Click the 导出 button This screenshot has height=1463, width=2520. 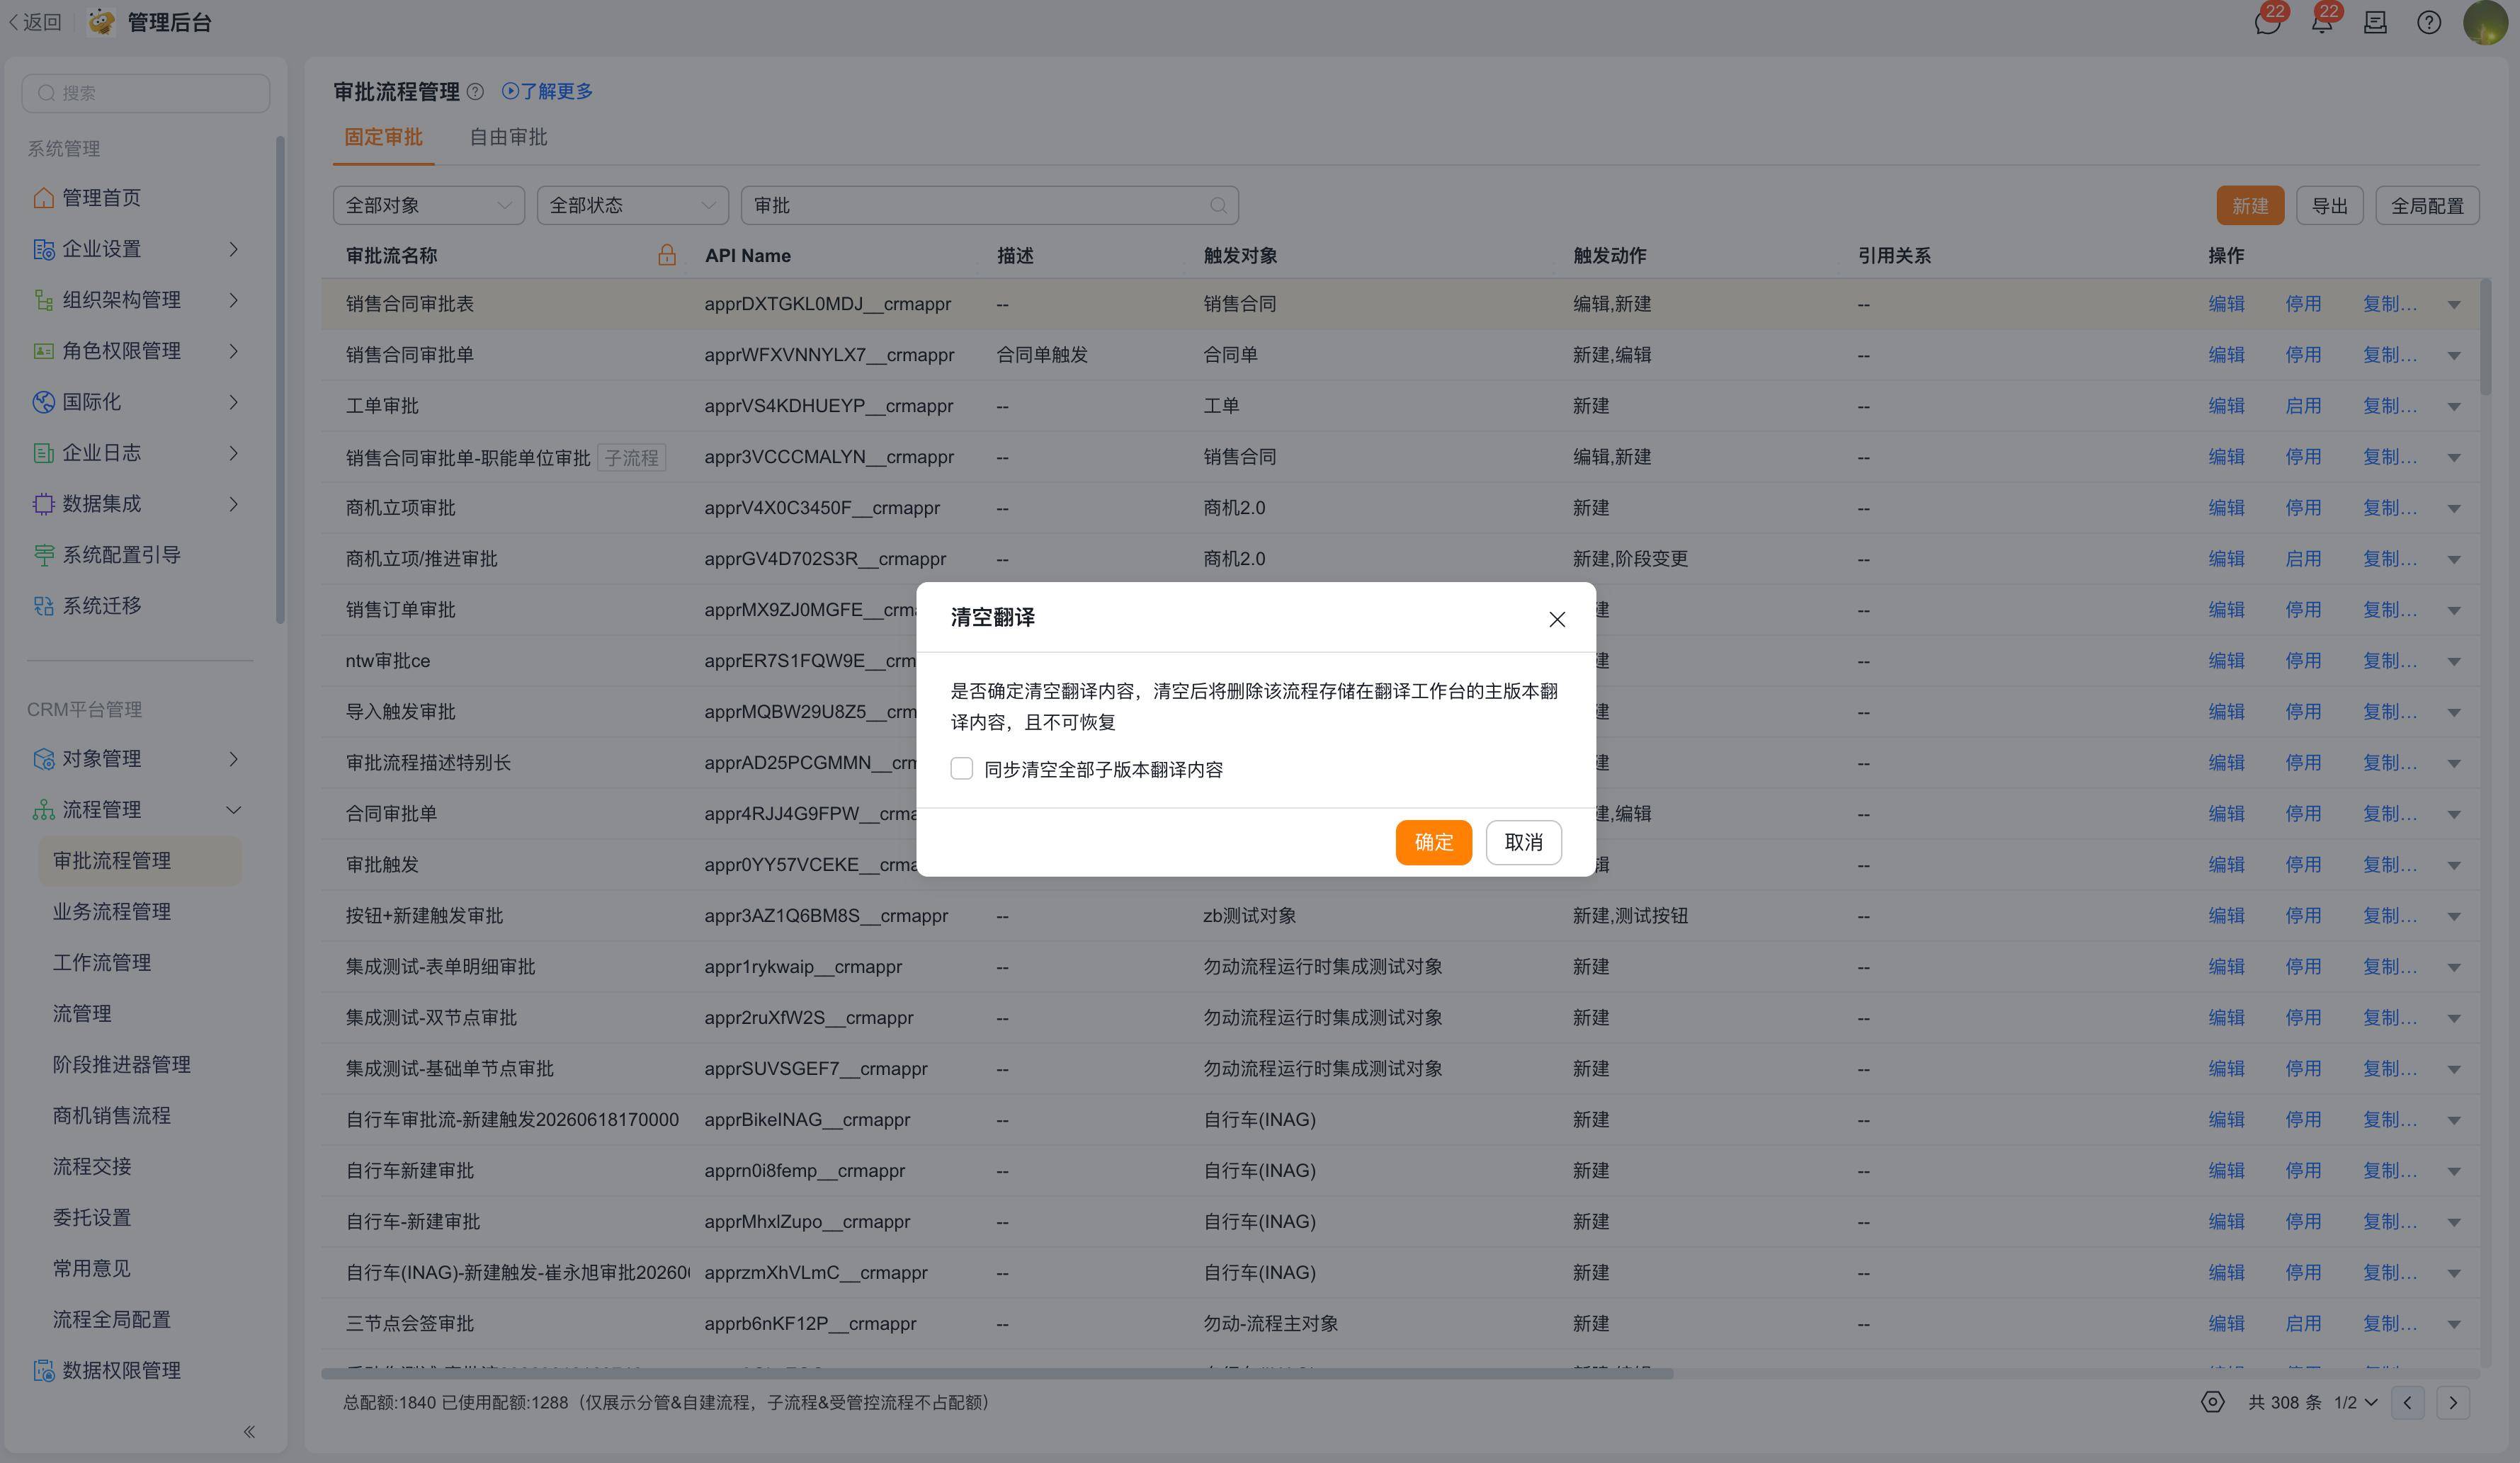click(2329, 206)
